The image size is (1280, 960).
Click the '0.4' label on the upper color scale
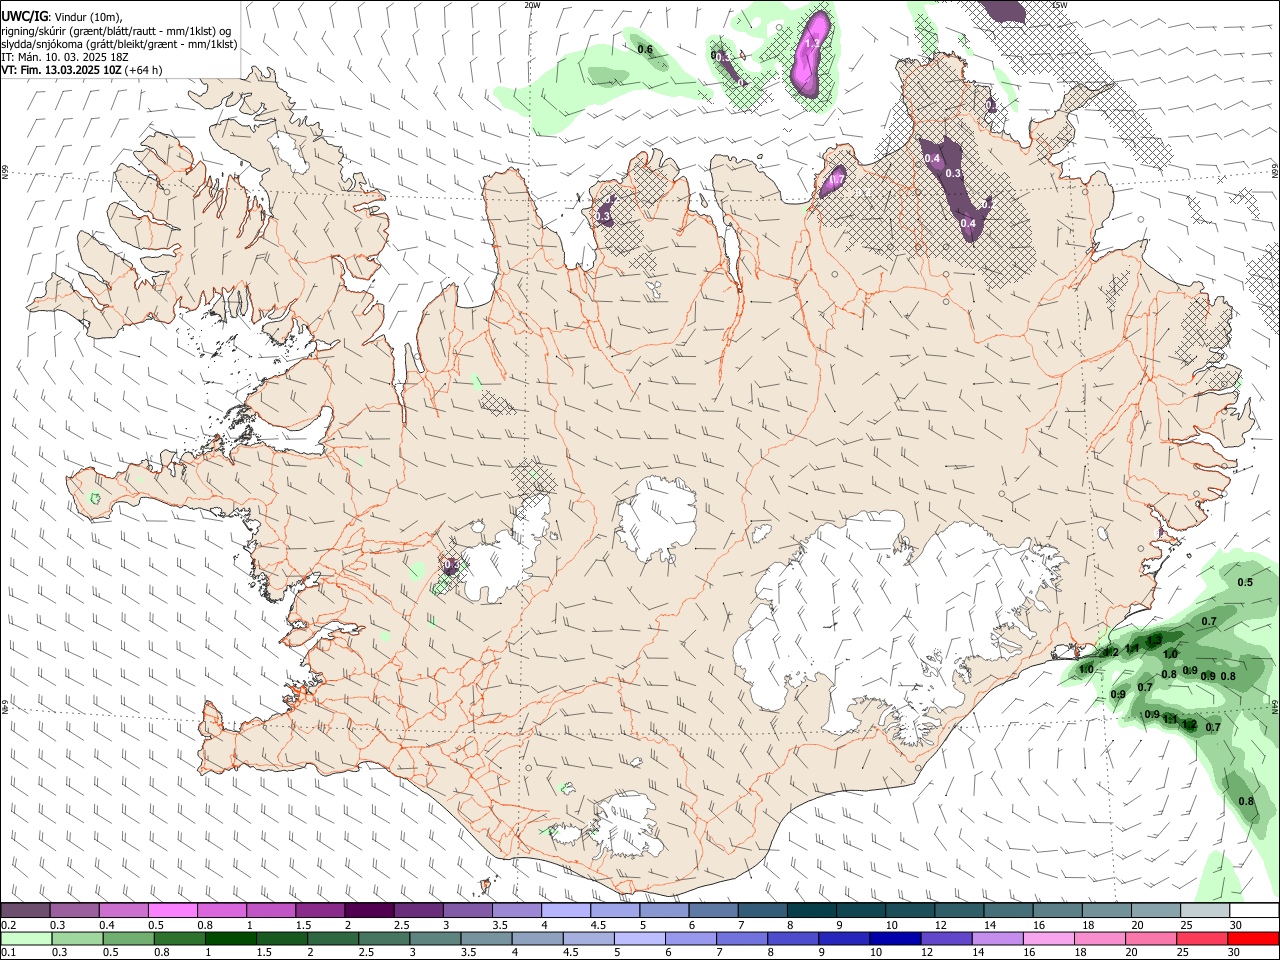(107, 925)
